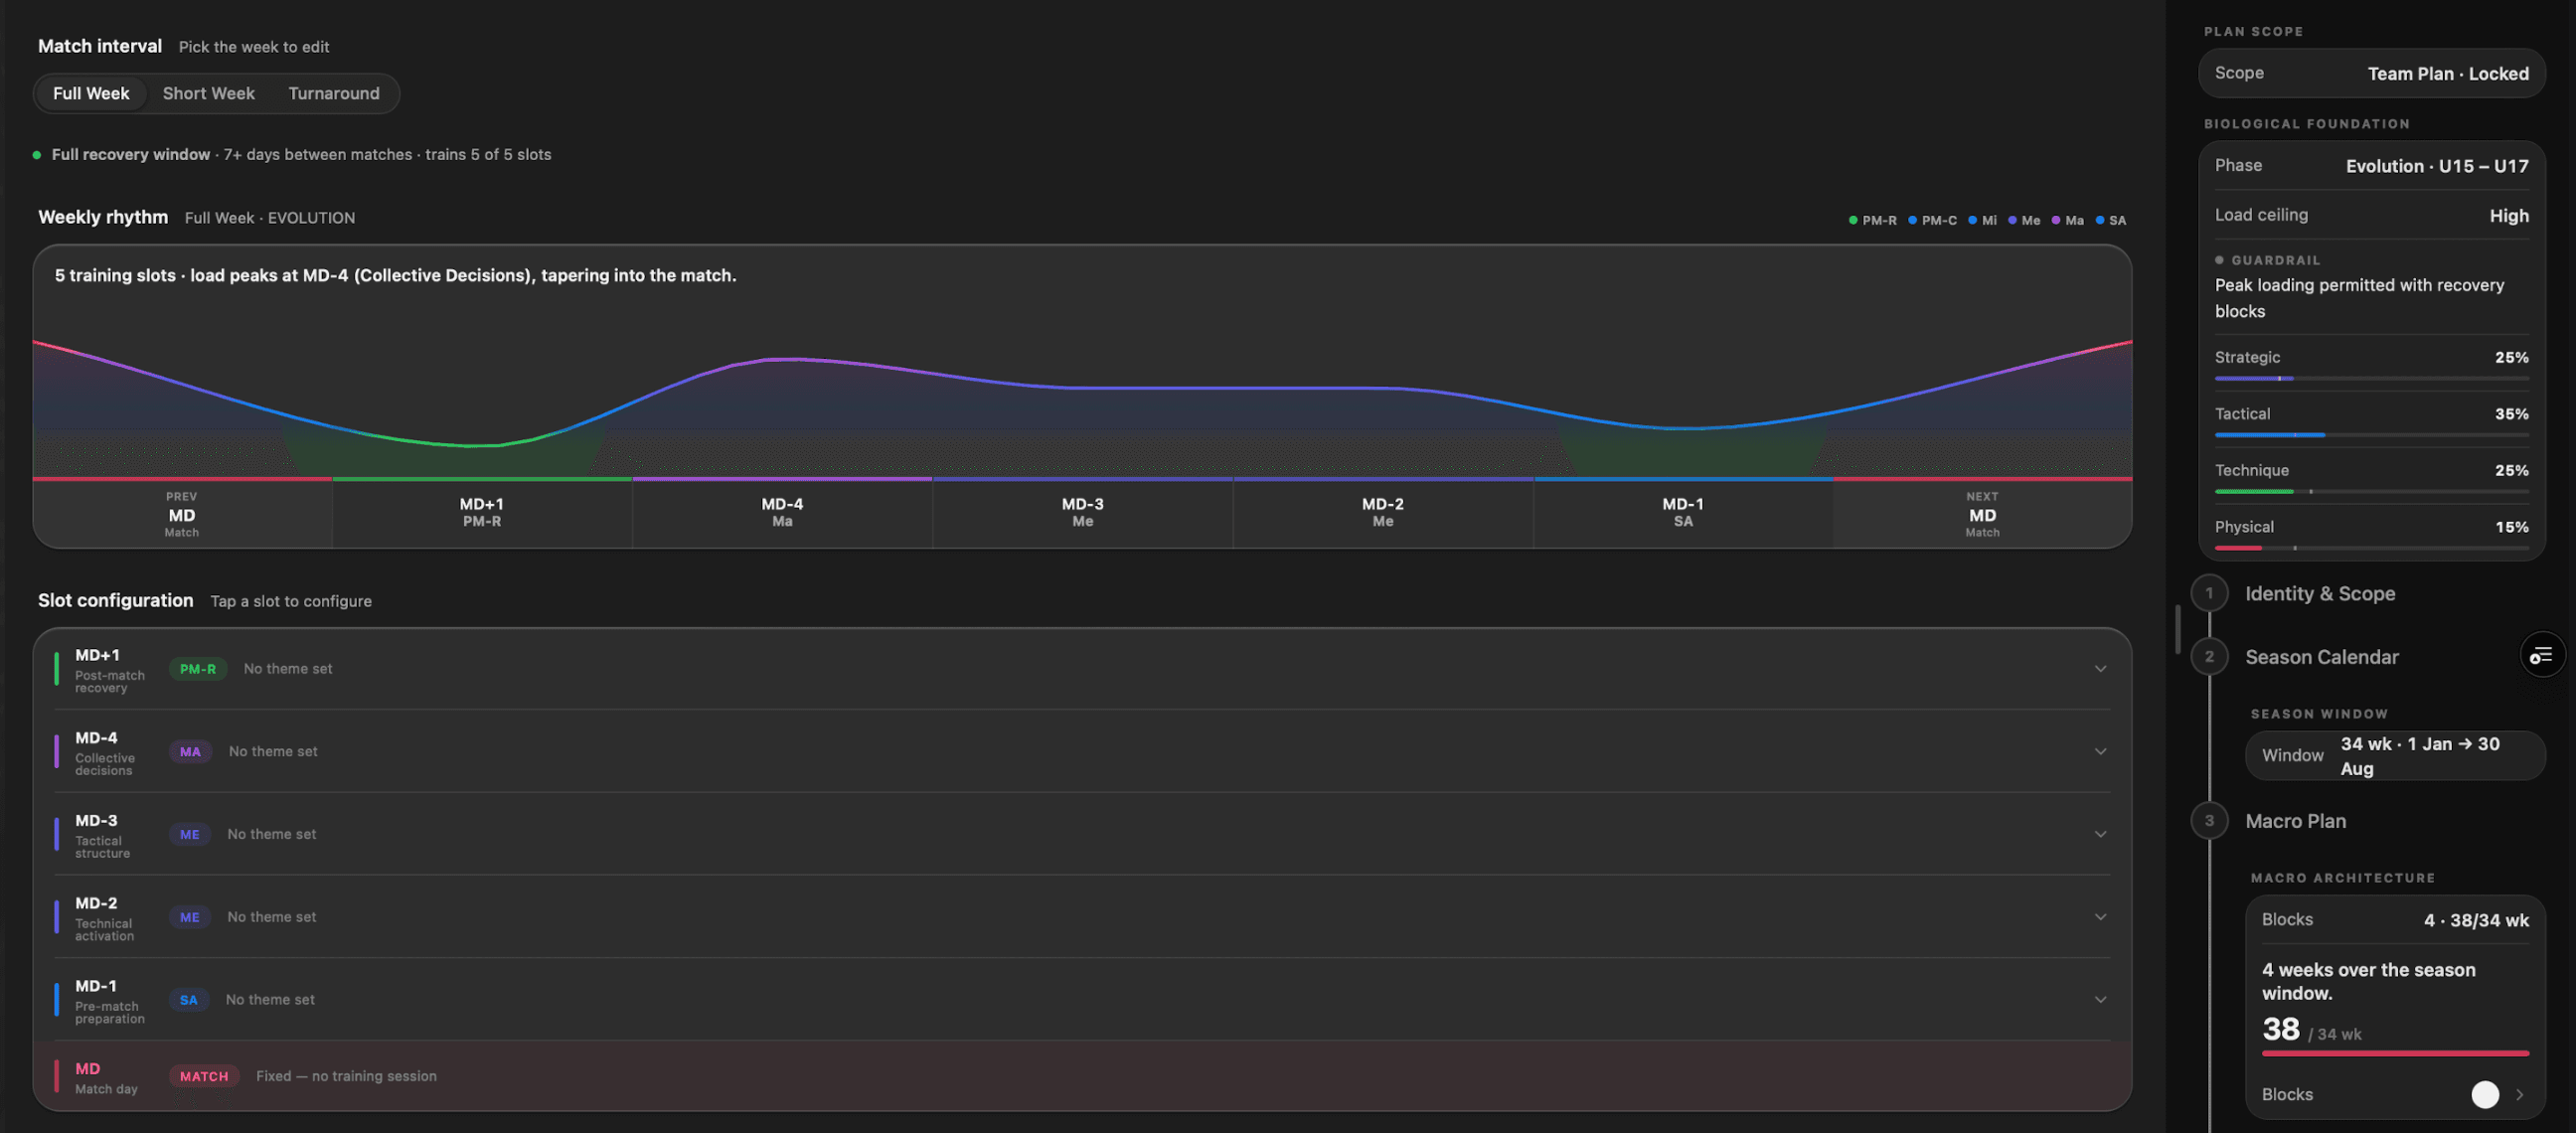Screen dimensions: 2576x1133
Task: Adjust the Tactical 35% slider bar
Action: pos(2371,436)
